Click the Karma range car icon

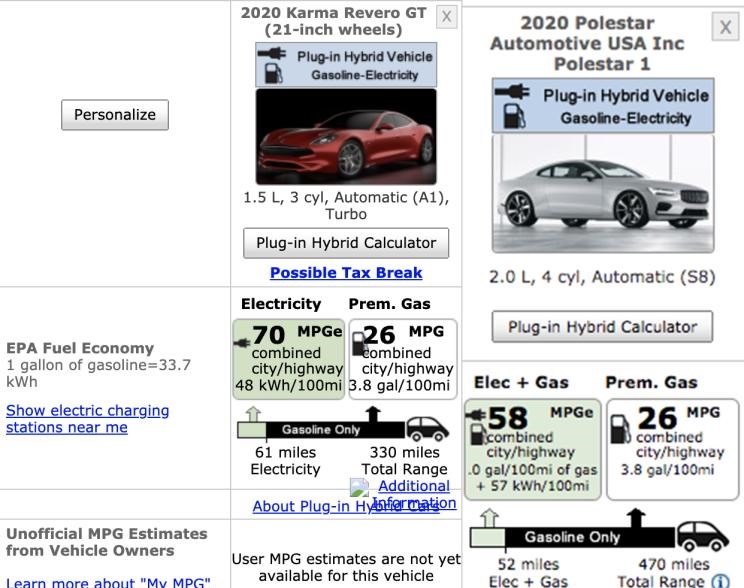pos(427,429)
